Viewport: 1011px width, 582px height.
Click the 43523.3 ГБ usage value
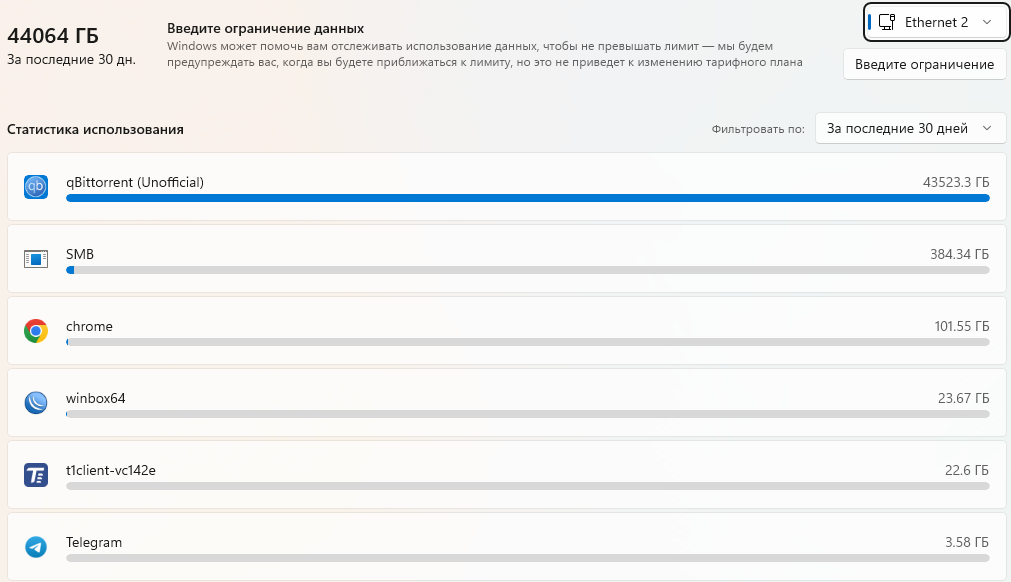(956, 182)
